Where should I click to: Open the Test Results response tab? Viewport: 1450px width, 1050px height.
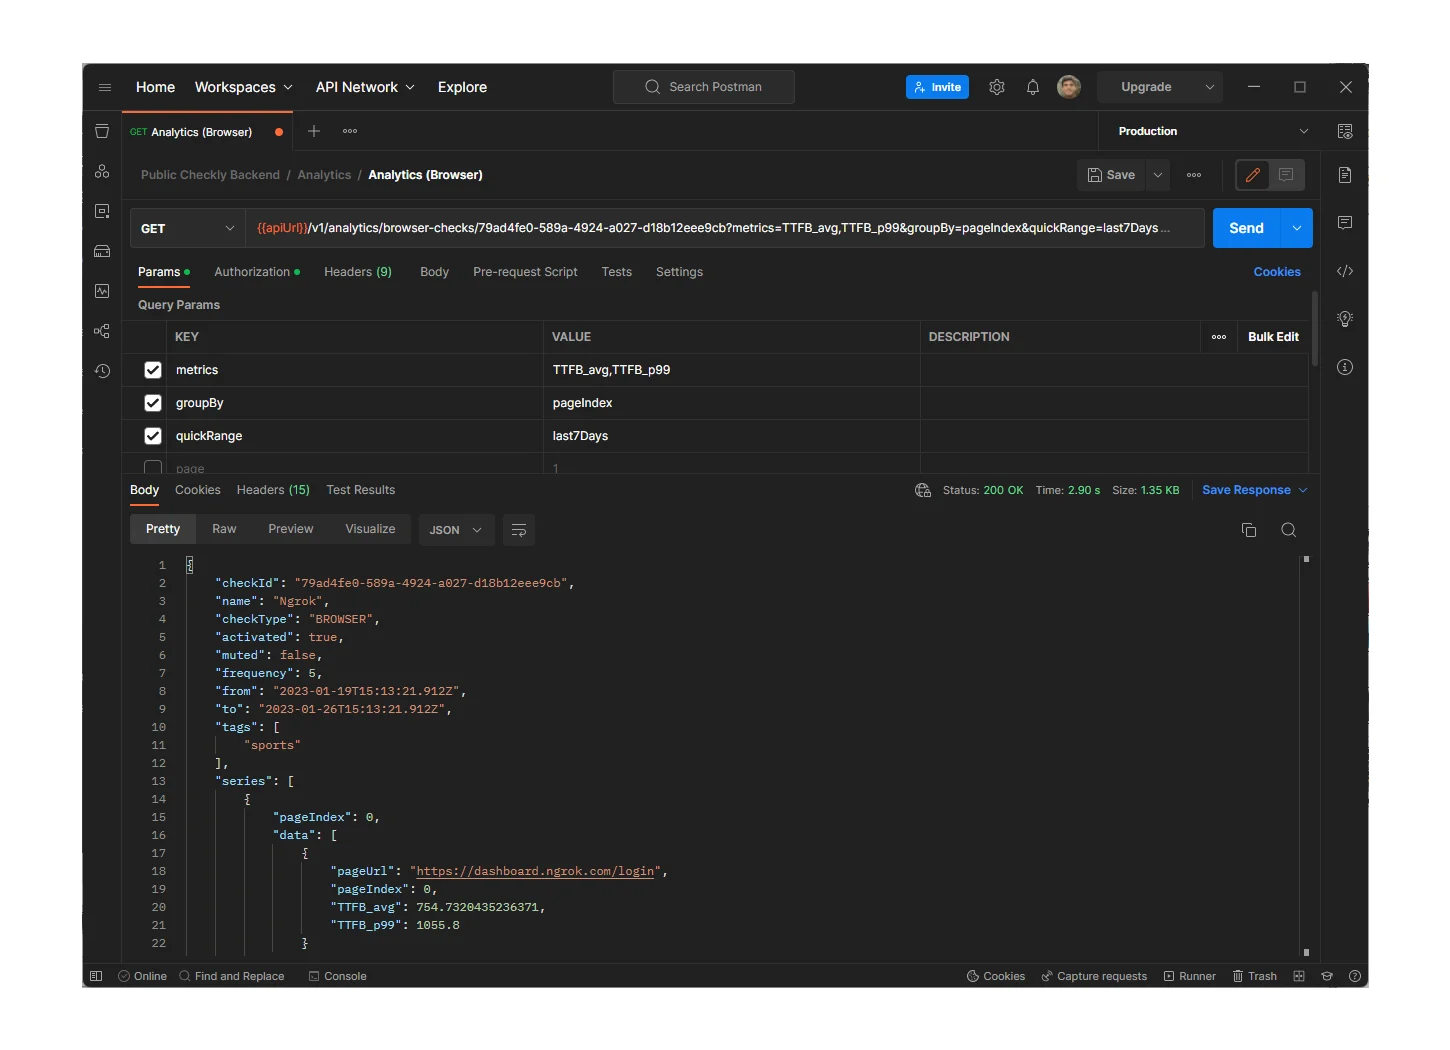tap(361, 490)
